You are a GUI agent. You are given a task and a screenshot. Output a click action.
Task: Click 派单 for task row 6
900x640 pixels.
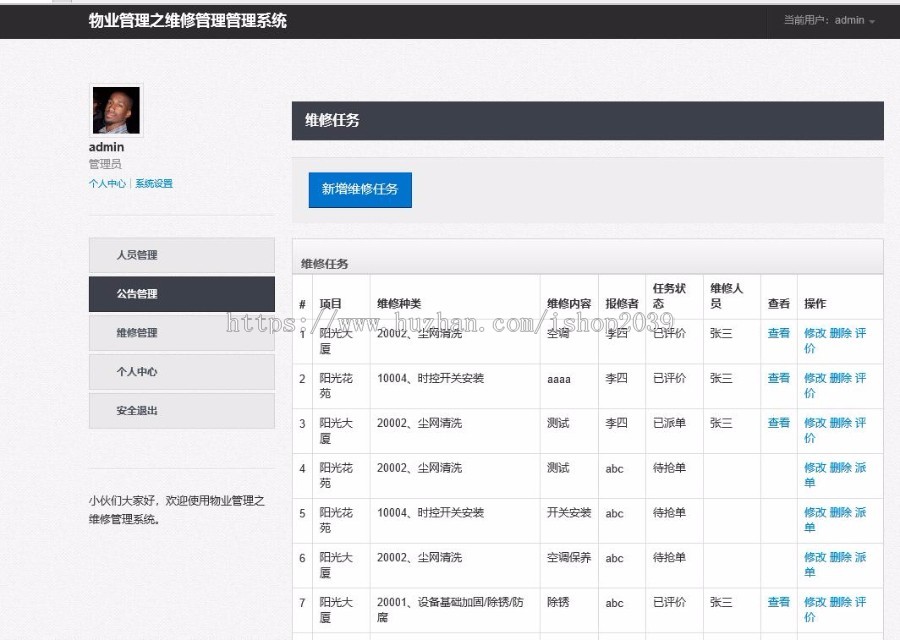click(x=860, y=557)
